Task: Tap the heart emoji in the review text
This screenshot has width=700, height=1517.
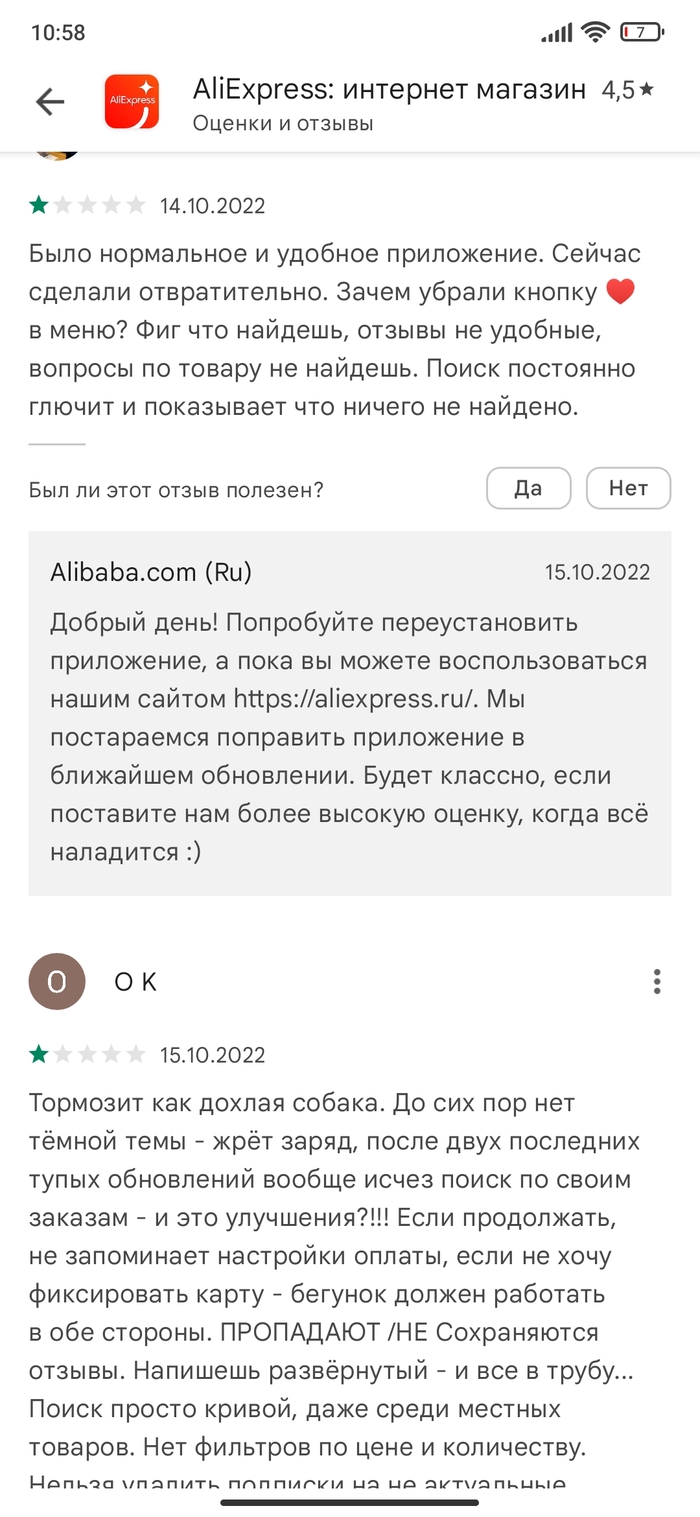Action: pyautogui.click(x=621, y=293)
